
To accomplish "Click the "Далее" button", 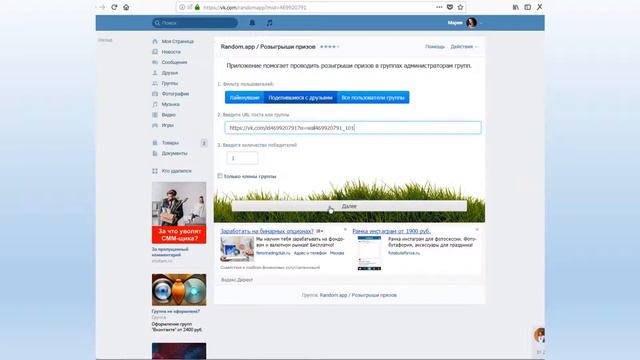I will click(x=349, y=206).
